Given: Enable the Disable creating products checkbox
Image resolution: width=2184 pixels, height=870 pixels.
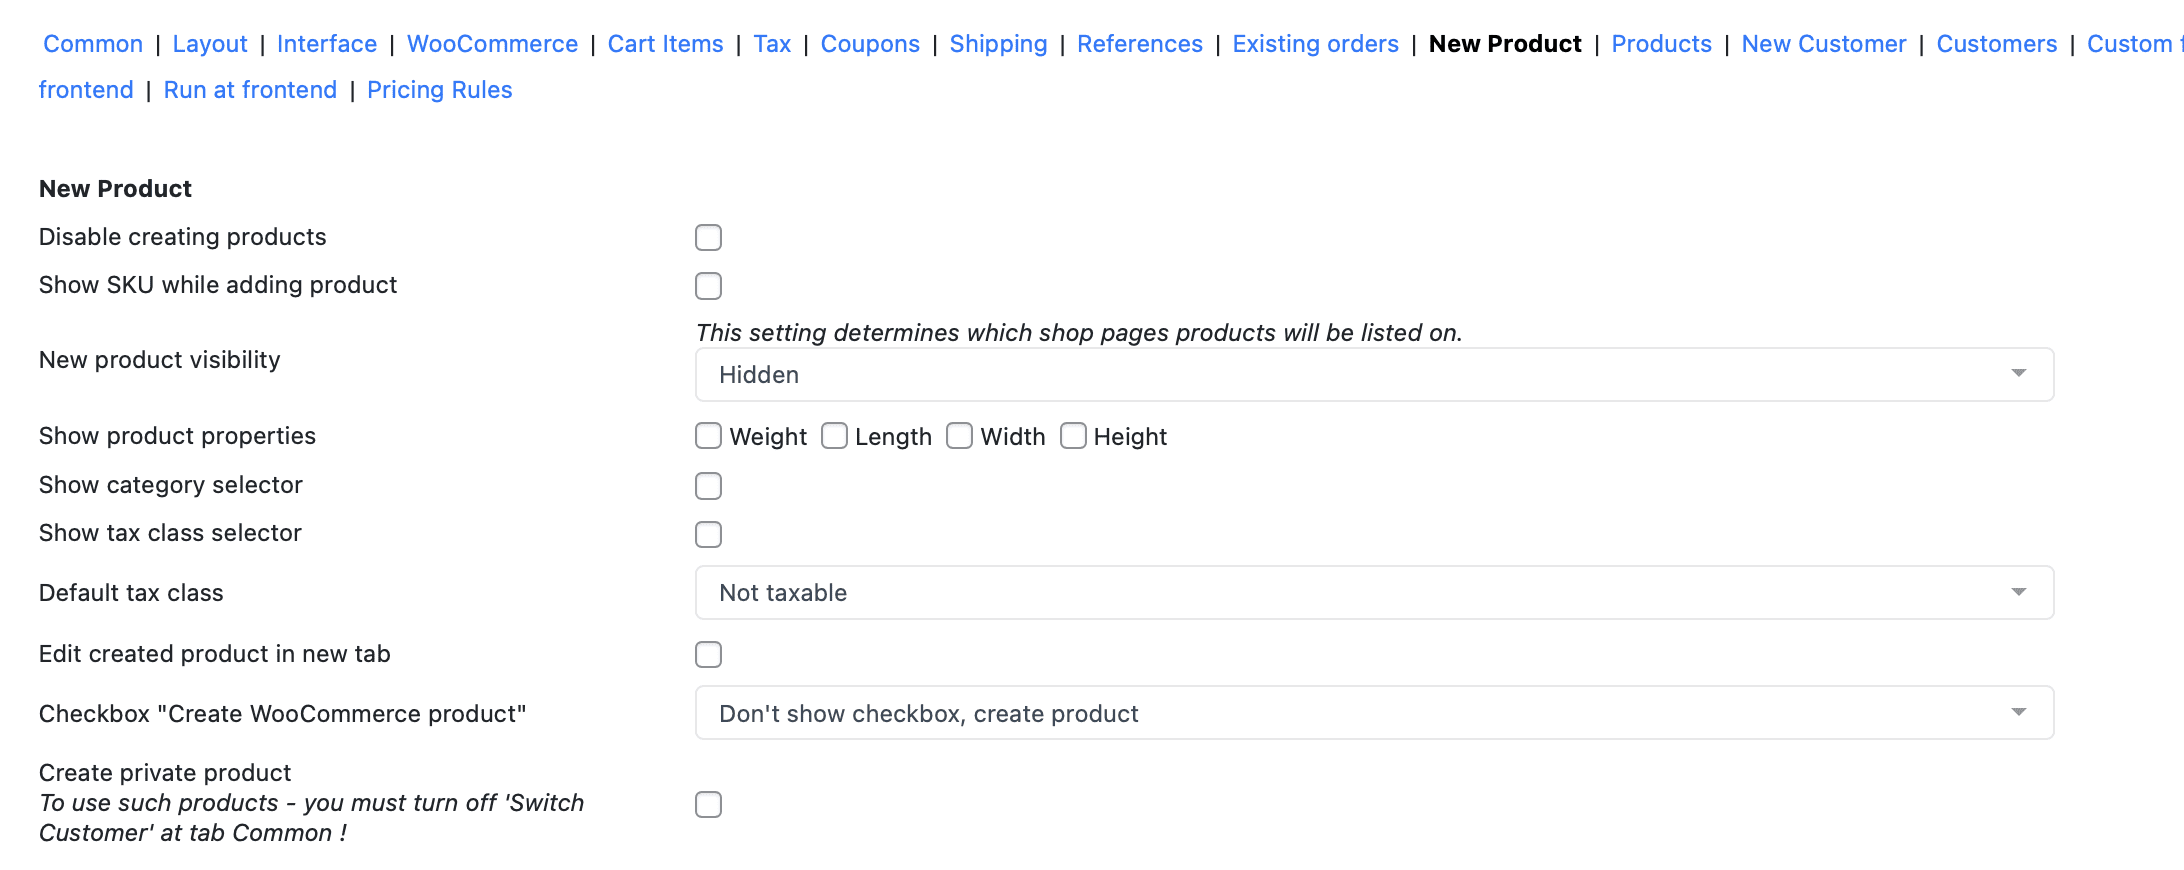Looking at the screenshot, I should 708,237.
